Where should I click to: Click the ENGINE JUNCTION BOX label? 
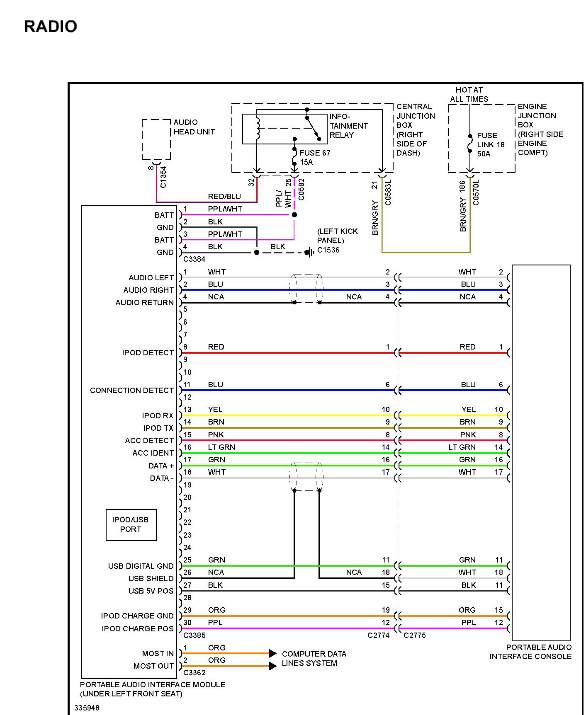coord(540,130)
